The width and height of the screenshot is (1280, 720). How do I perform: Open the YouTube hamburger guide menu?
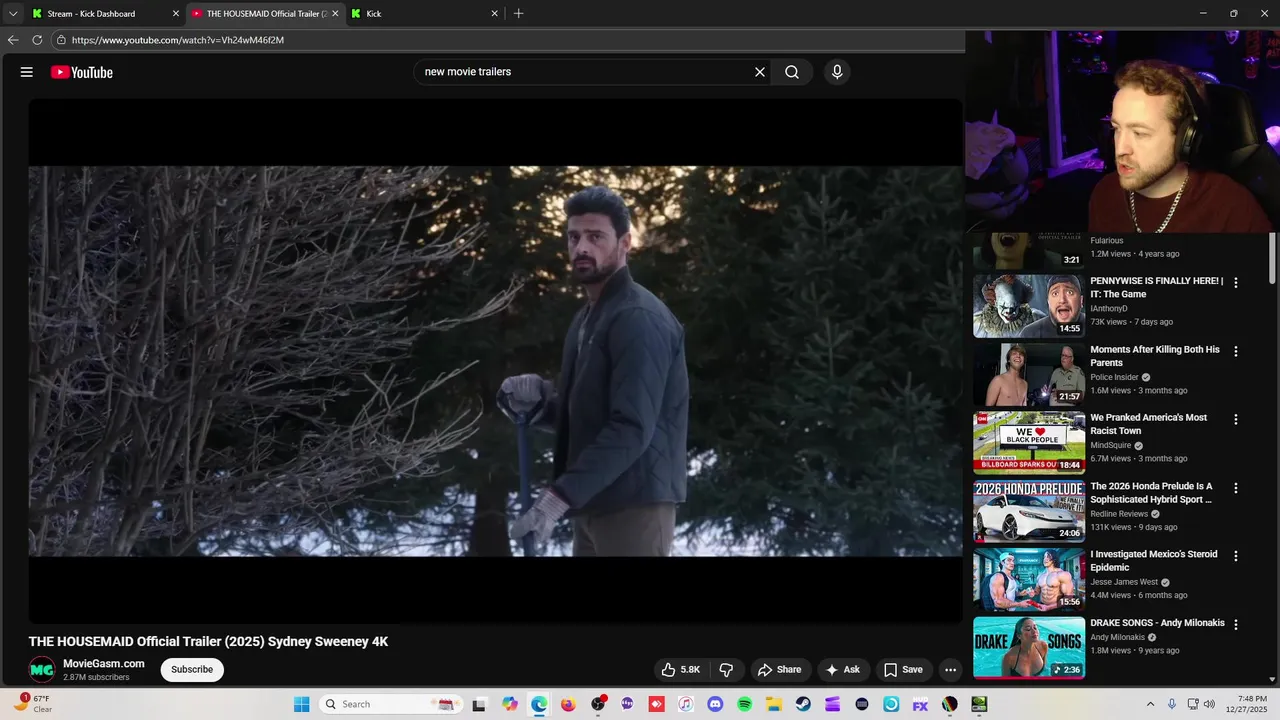[x=27, y=72]
